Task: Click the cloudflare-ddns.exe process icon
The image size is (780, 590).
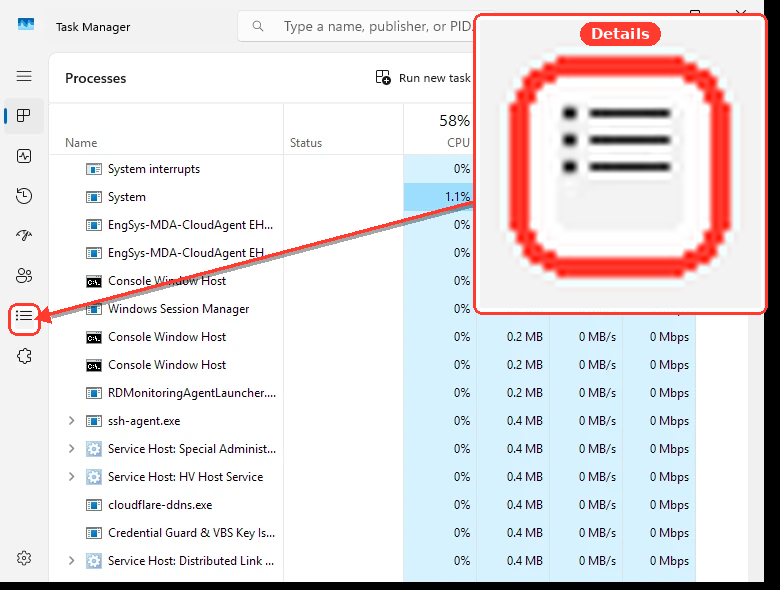Action: pos(94,505)
